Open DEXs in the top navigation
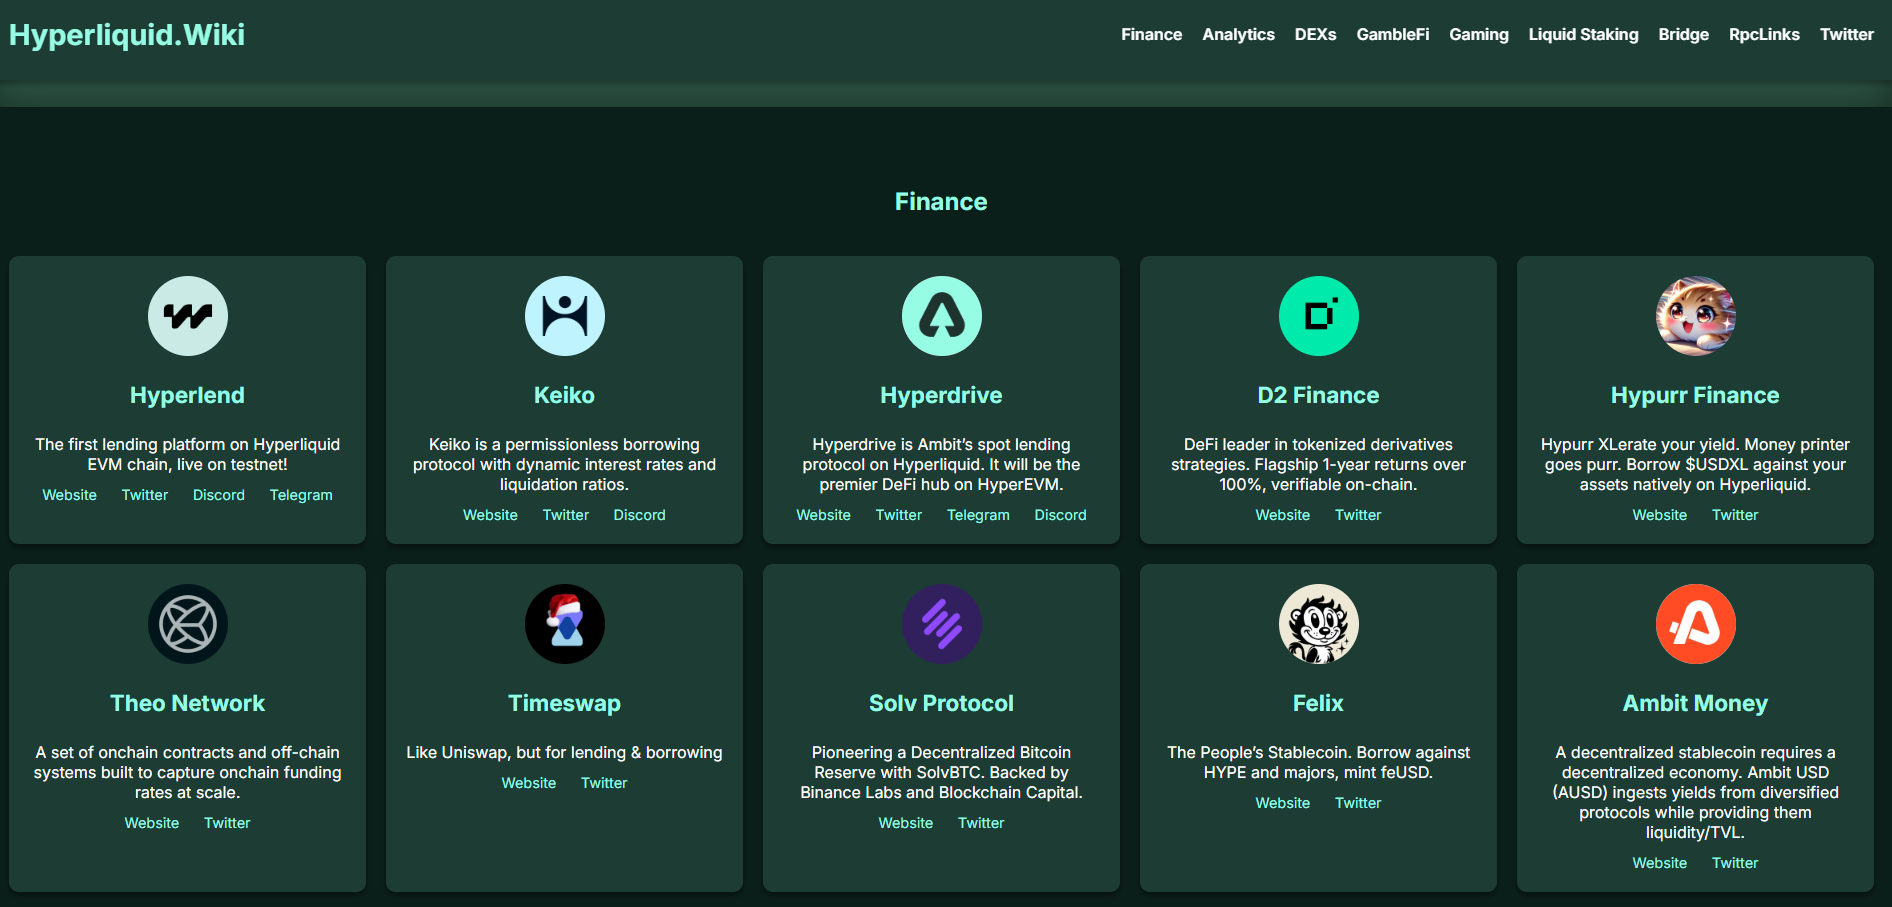Screen dimensions: 1892x907 (1315, 35)
